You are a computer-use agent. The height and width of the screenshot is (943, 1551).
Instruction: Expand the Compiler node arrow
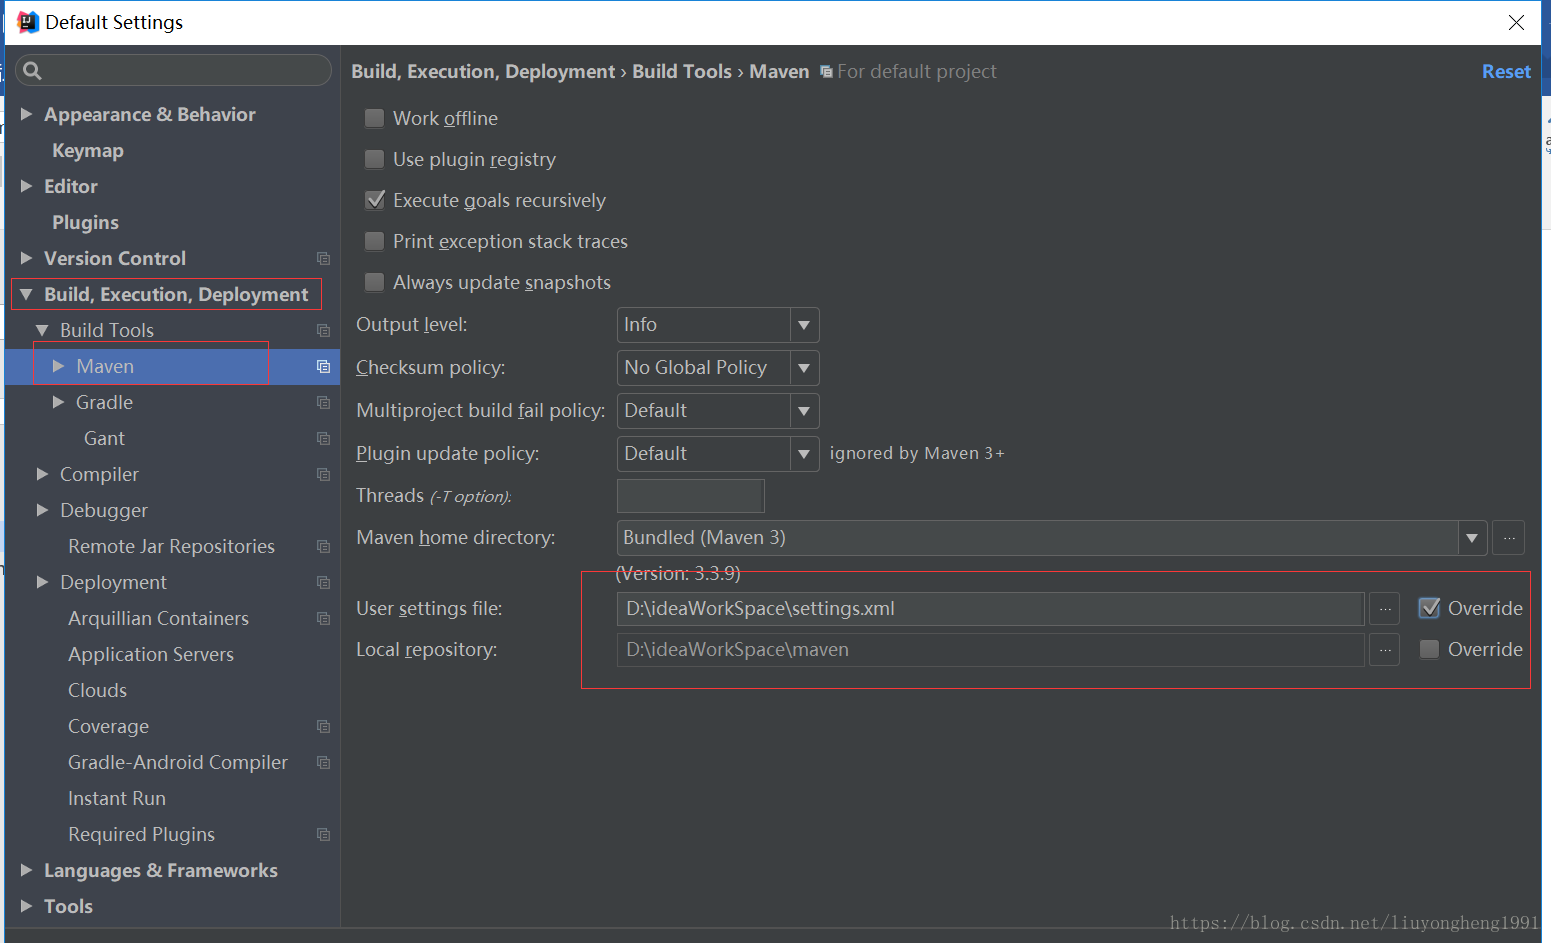[x=42, y=474]
